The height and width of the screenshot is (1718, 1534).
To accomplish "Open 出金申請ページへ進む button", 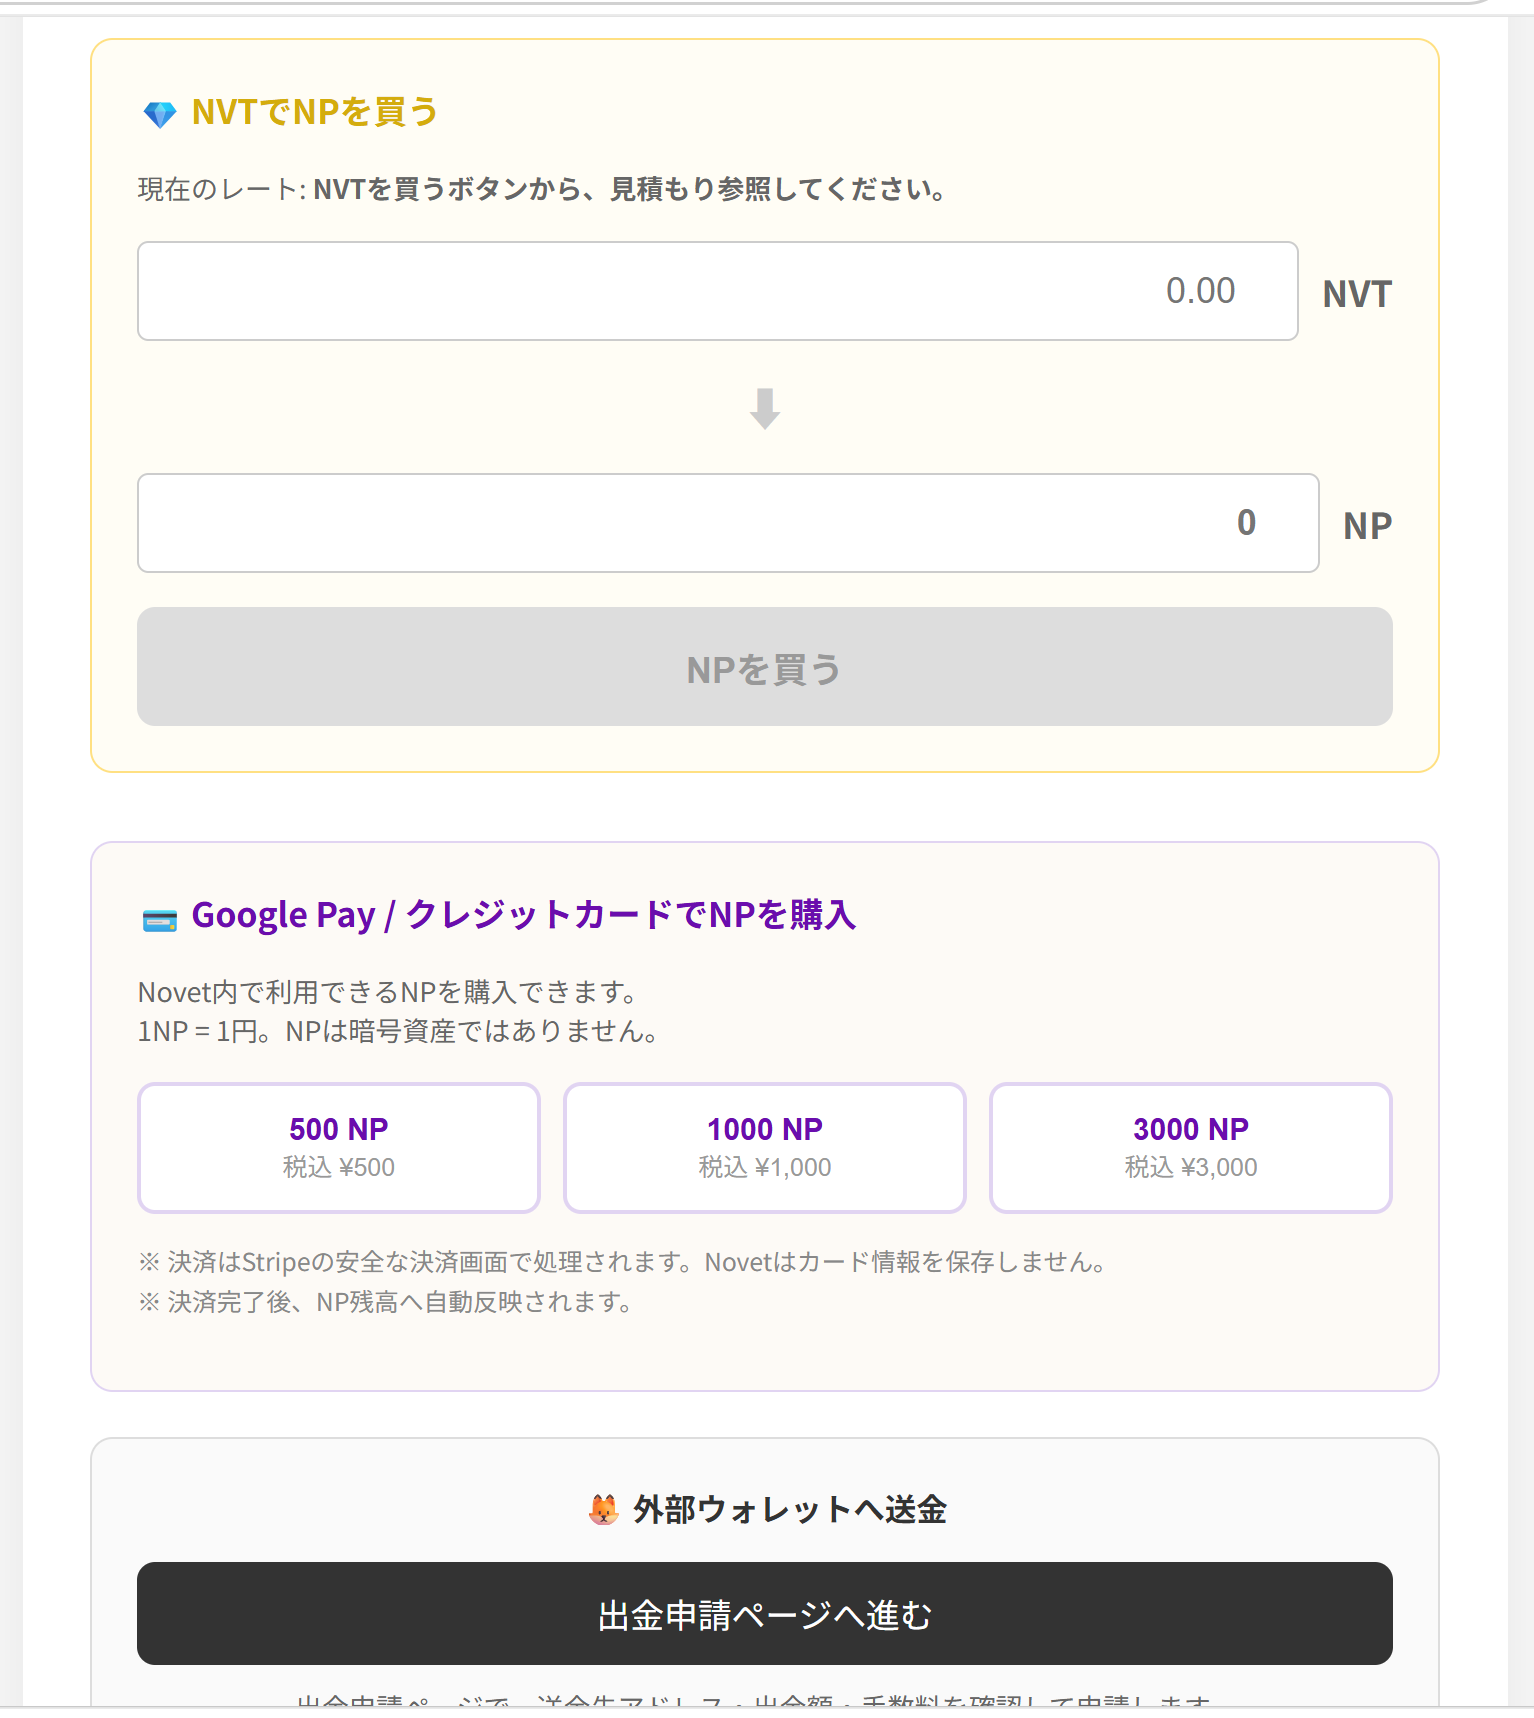I will pyautogui.click(x=765, y=1613).
